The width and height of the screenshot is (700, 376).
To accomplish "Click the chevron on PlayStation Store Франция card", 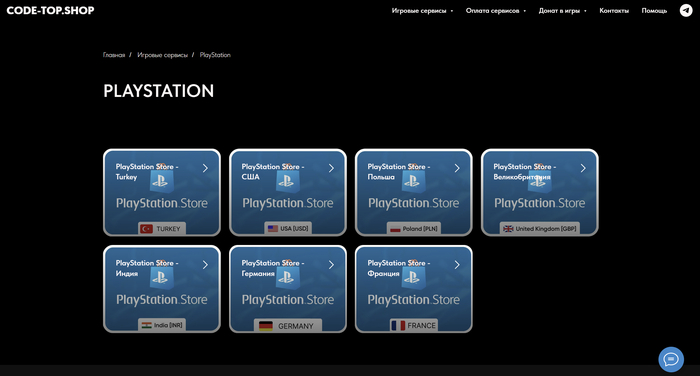I will (457, 265).
